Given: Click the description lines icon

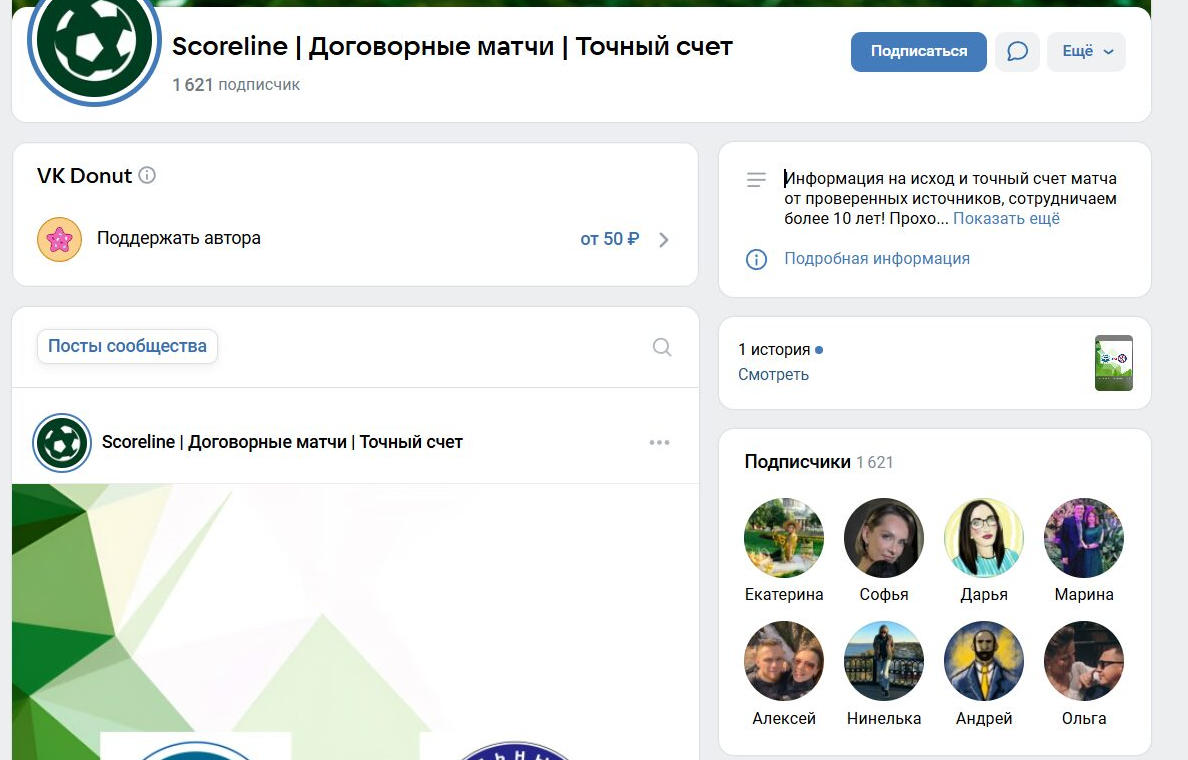Looking at the screenshot, I should click(756, 180).
